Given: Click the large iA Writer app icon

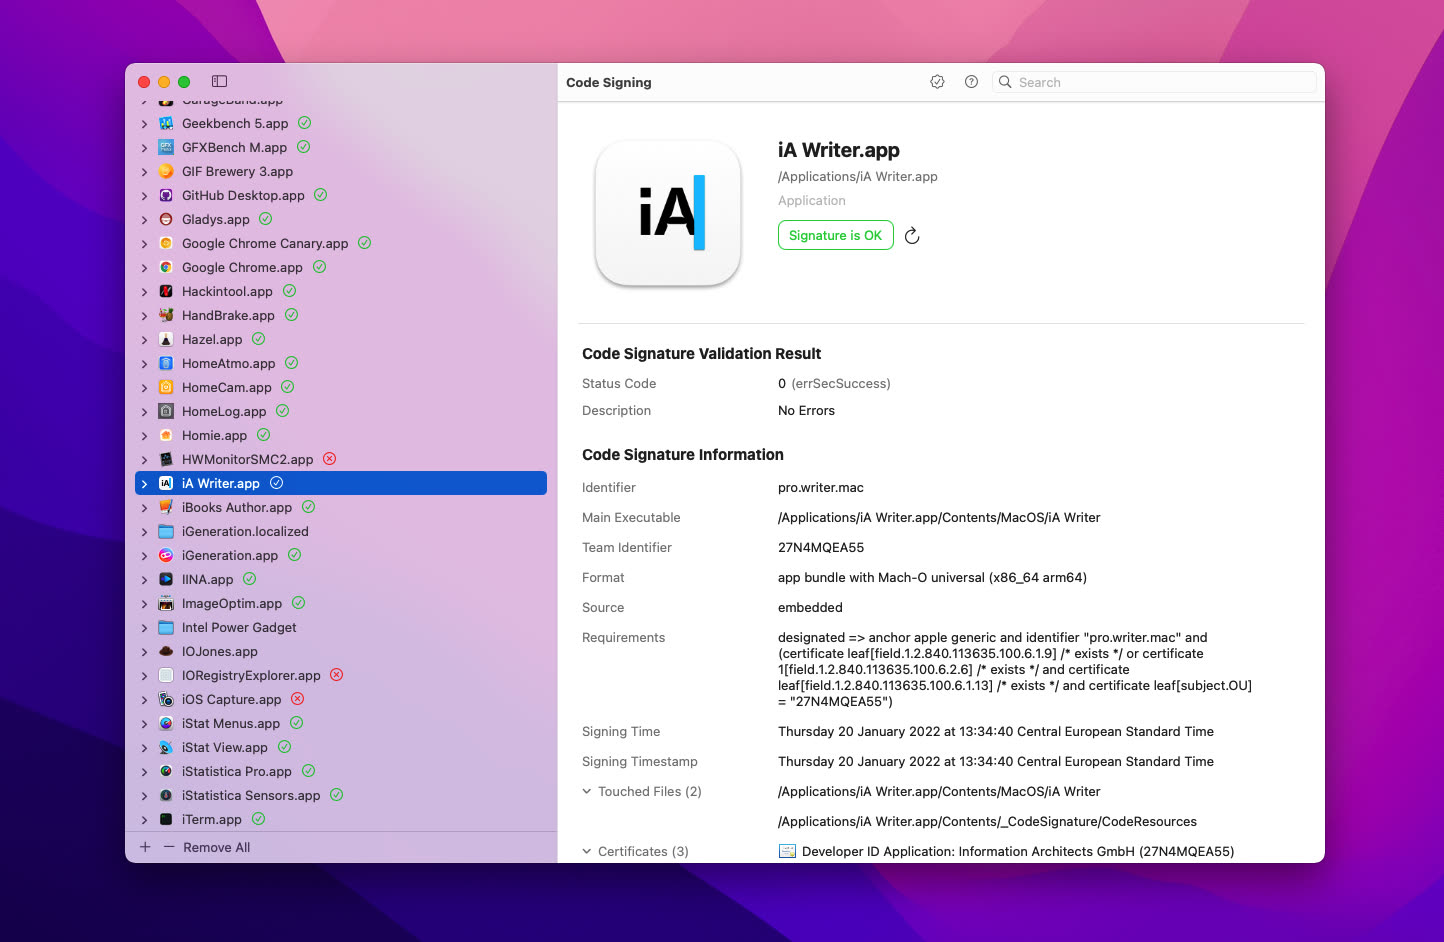Looking at the screenshot, I should pyautogui.click(x=668, y=213).
